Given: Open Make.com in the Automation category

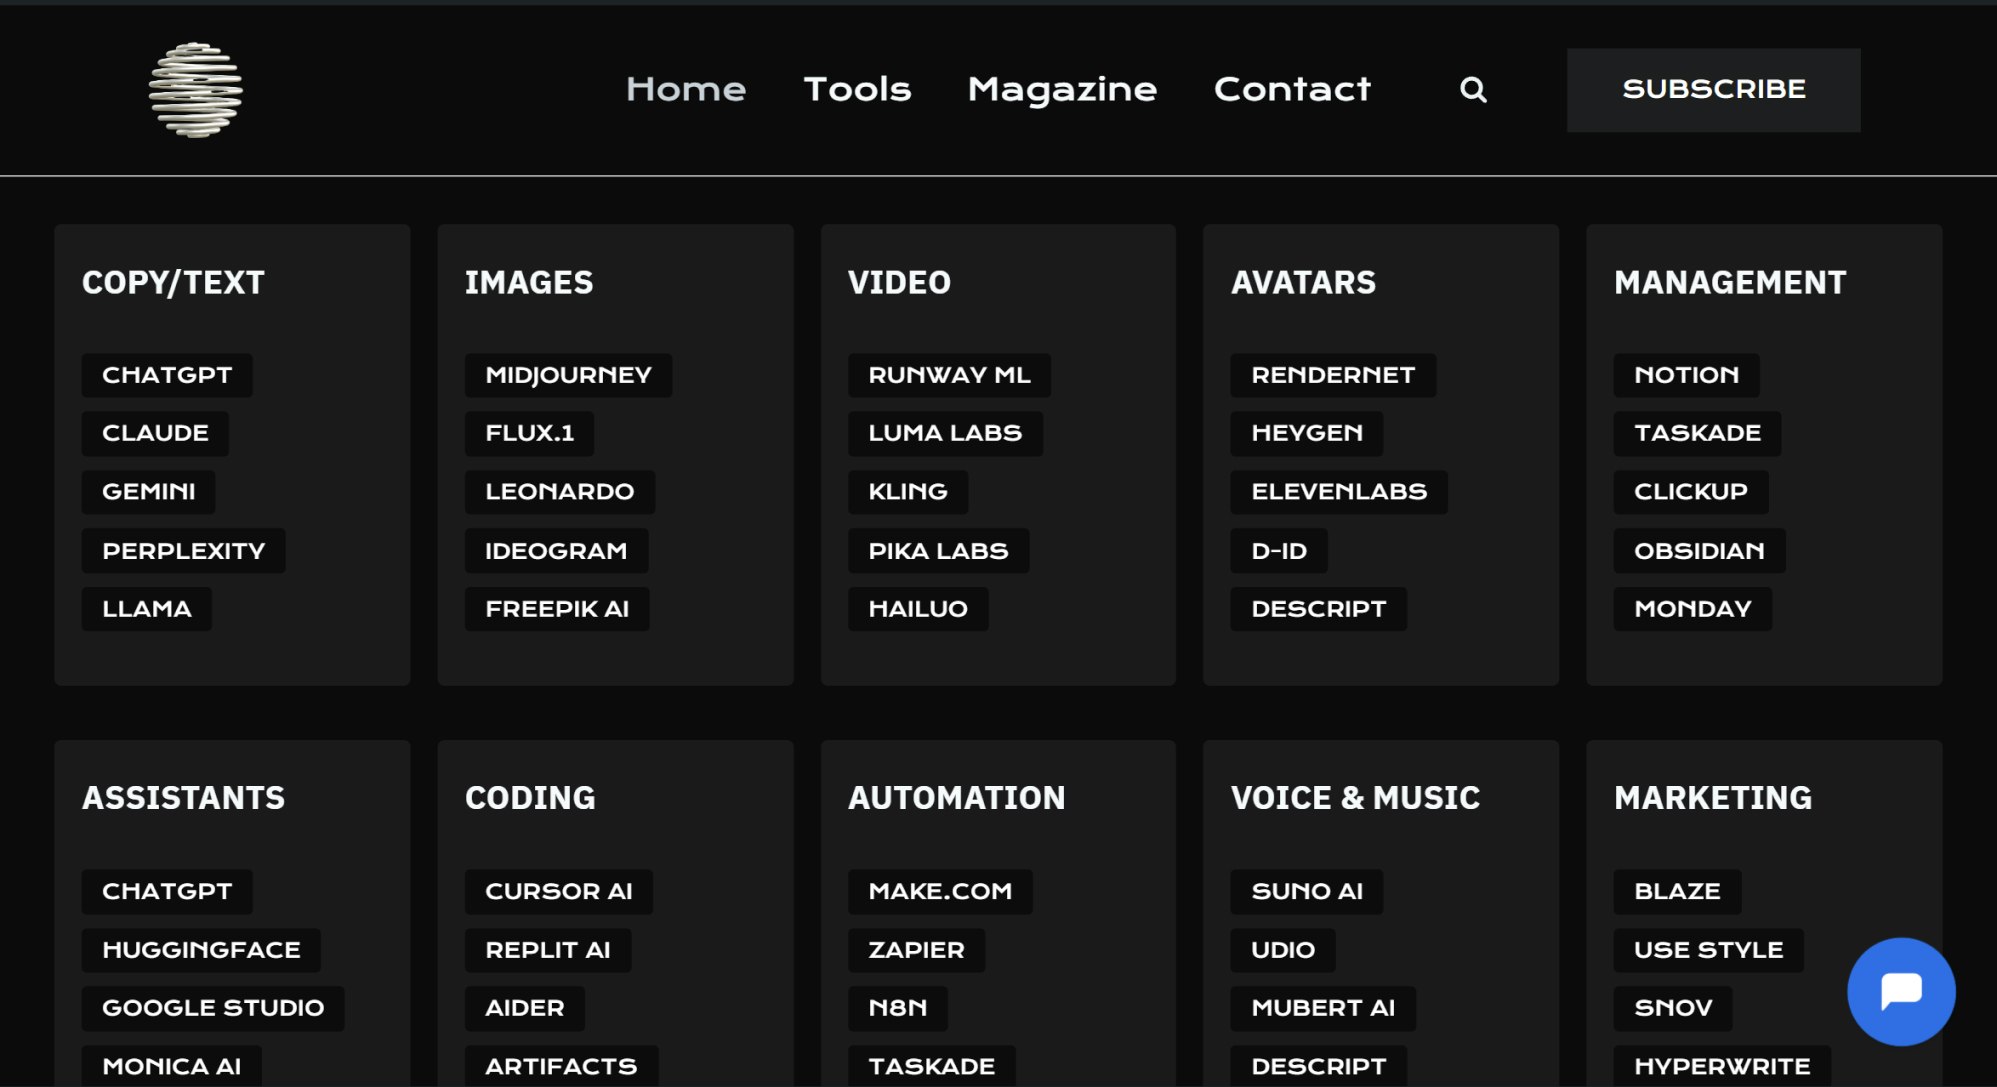Looking at the screenshot, I should point(939,891).
